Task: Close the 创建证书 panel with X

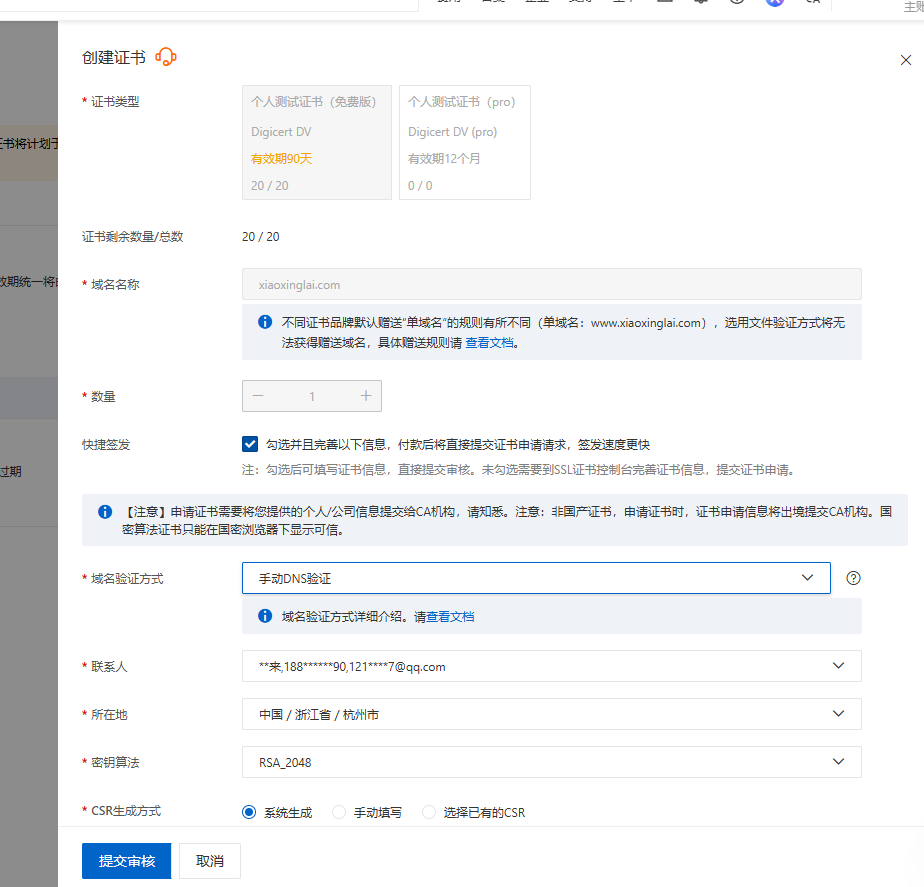Action: pos(905,60)
